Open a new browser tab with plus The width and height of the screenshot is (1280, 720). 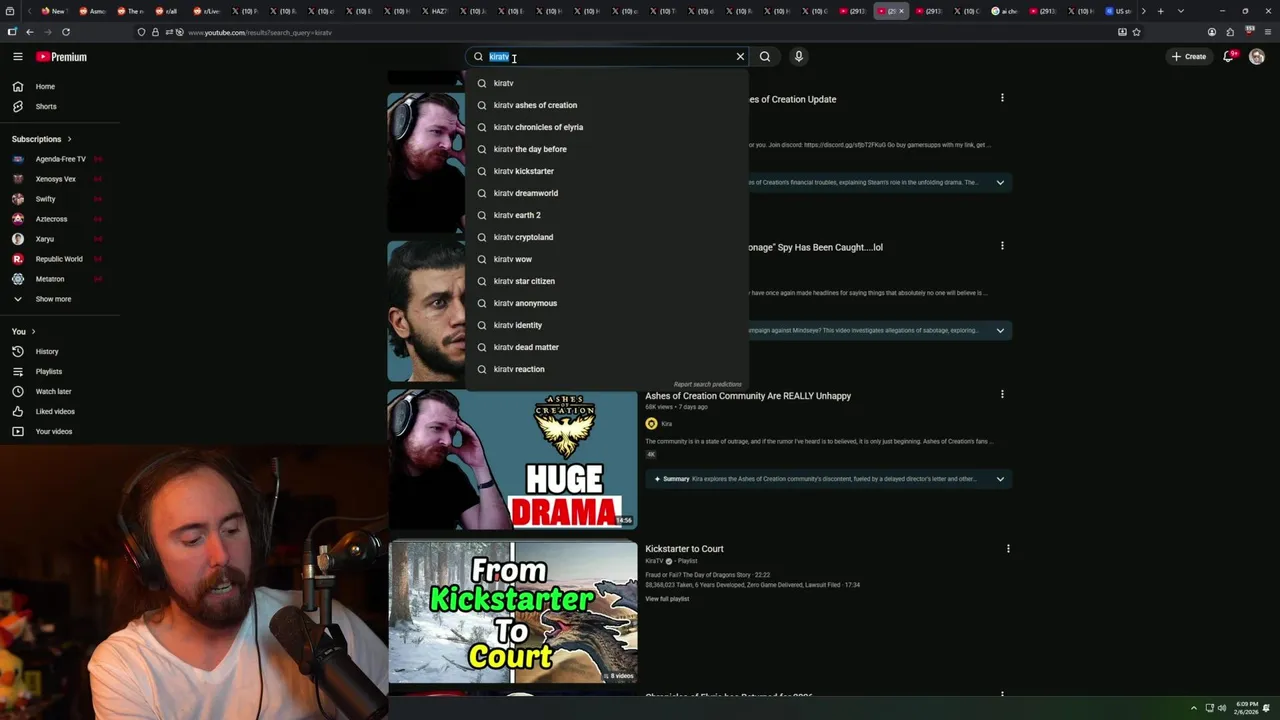click(1160, 11)
